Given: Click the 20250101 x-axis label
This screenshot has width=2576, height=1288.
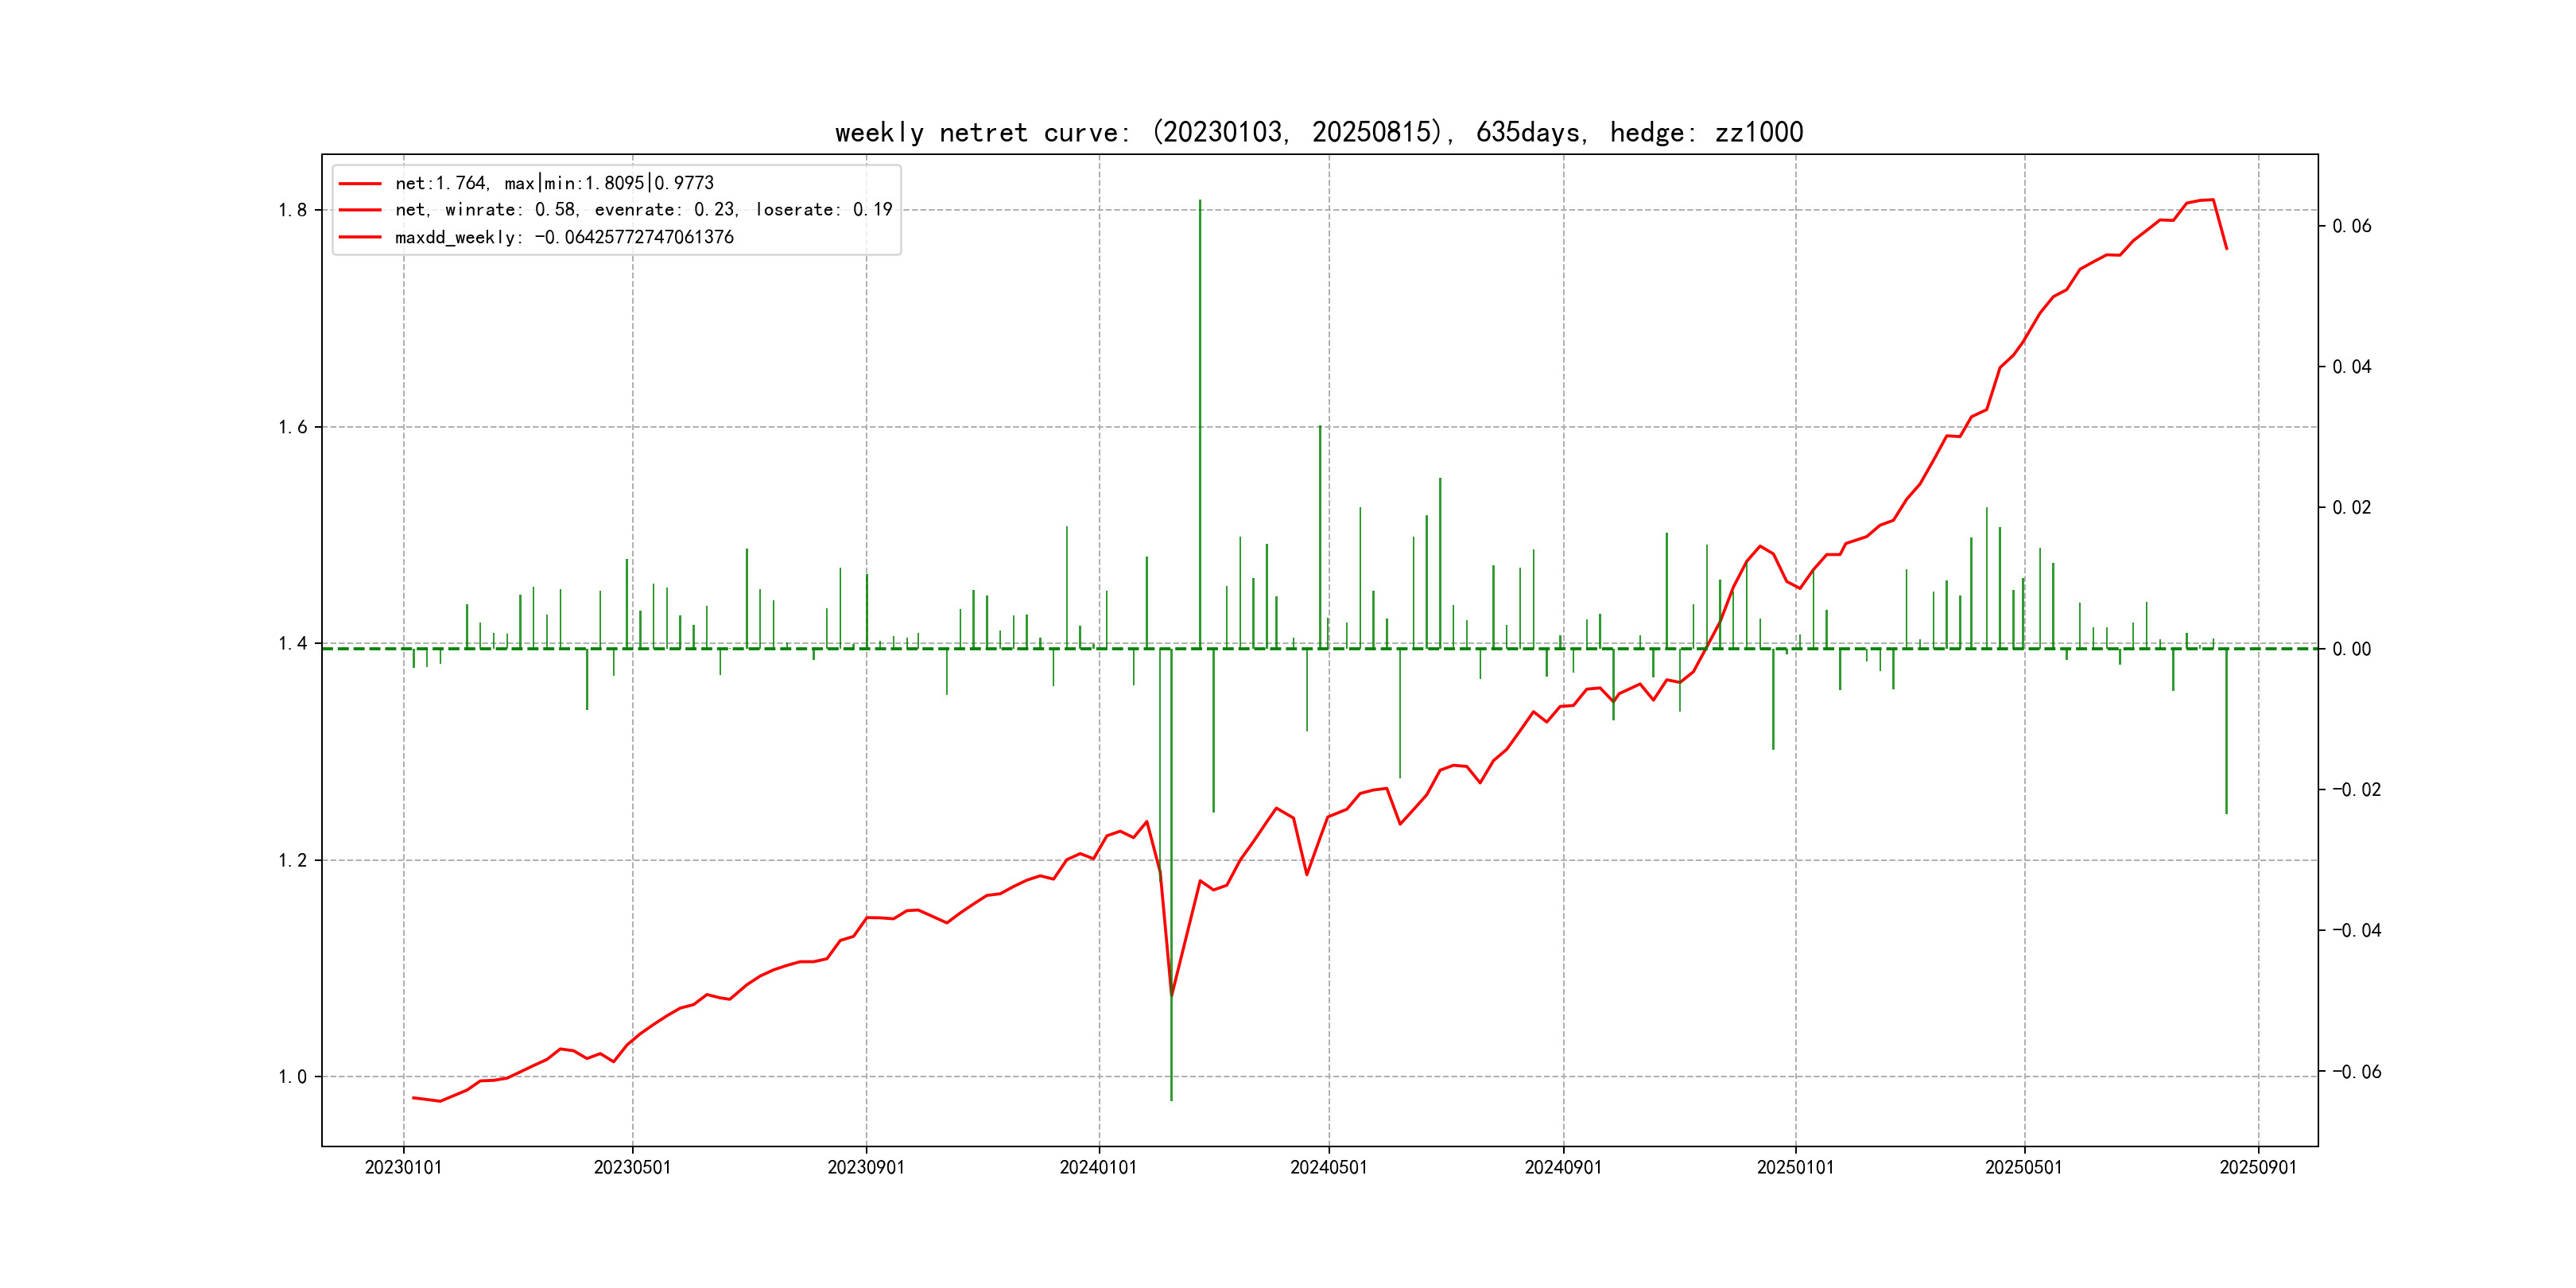Looking at the screenshot, I should coord(1795,1168).
